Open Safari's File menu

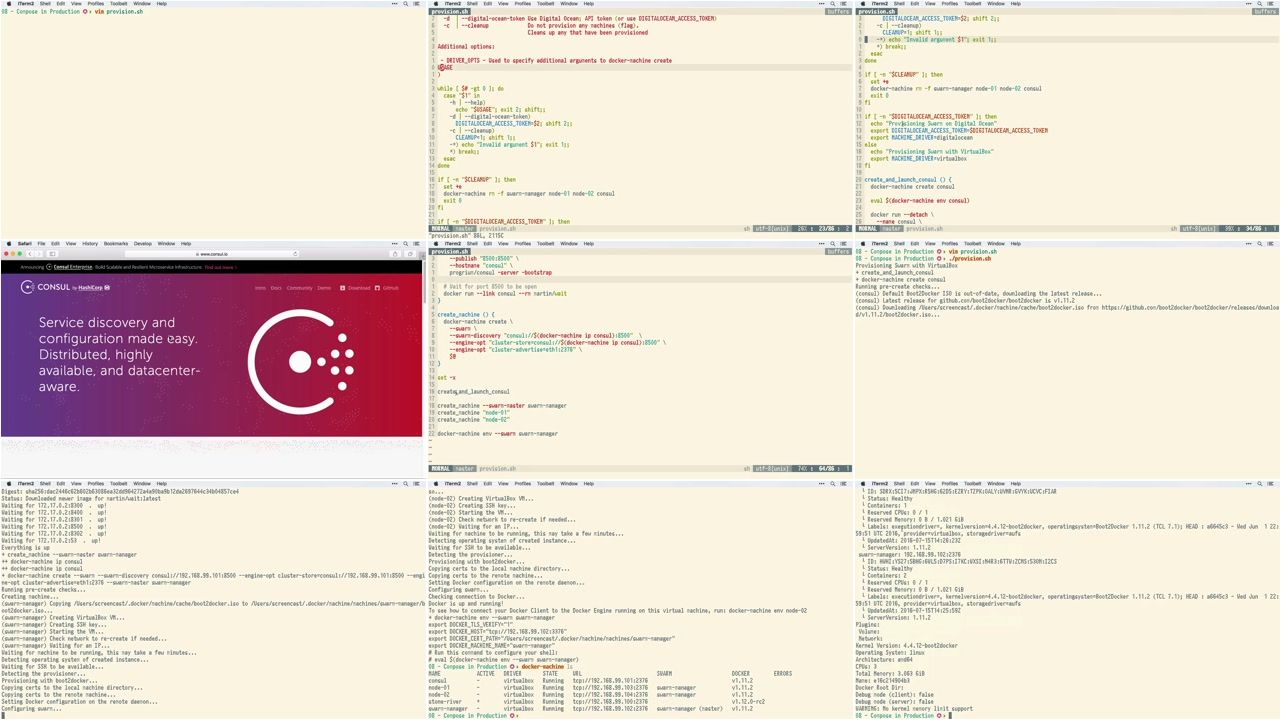click(x=41, y=243)
